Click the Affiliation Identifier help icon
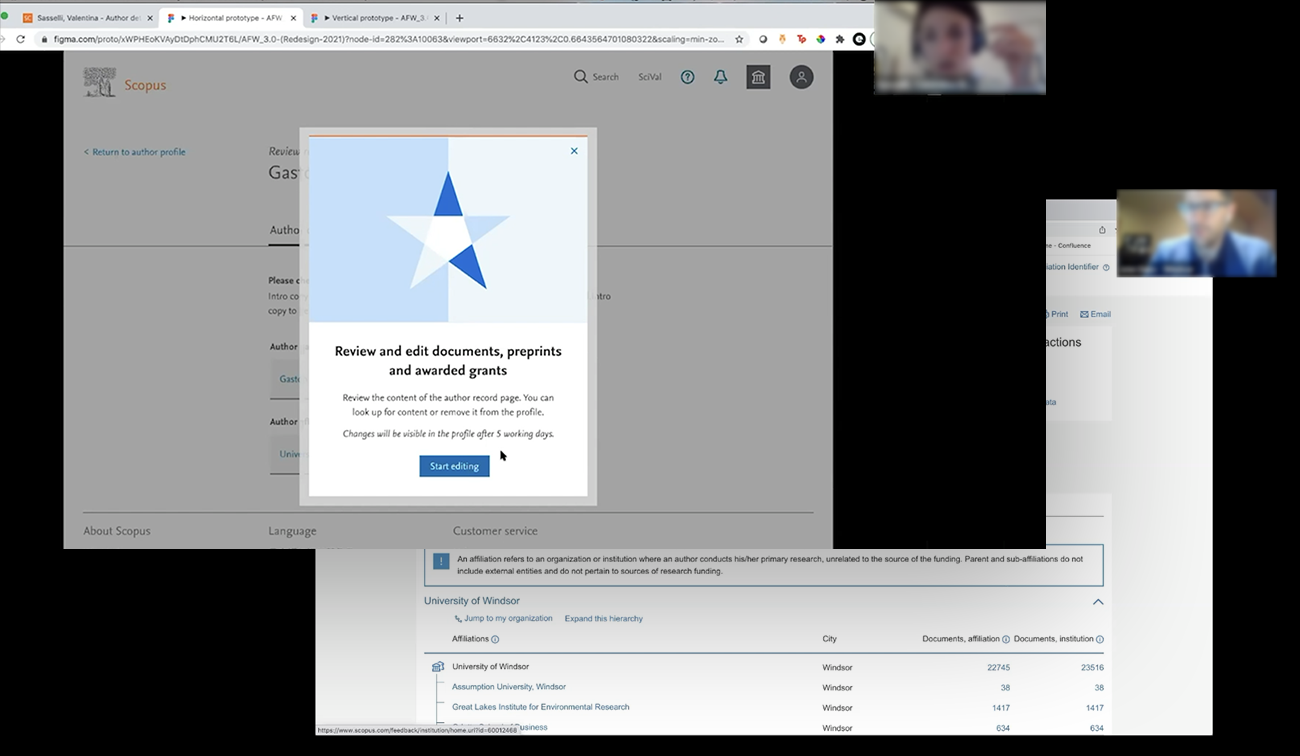 (x=1106, y=268)
